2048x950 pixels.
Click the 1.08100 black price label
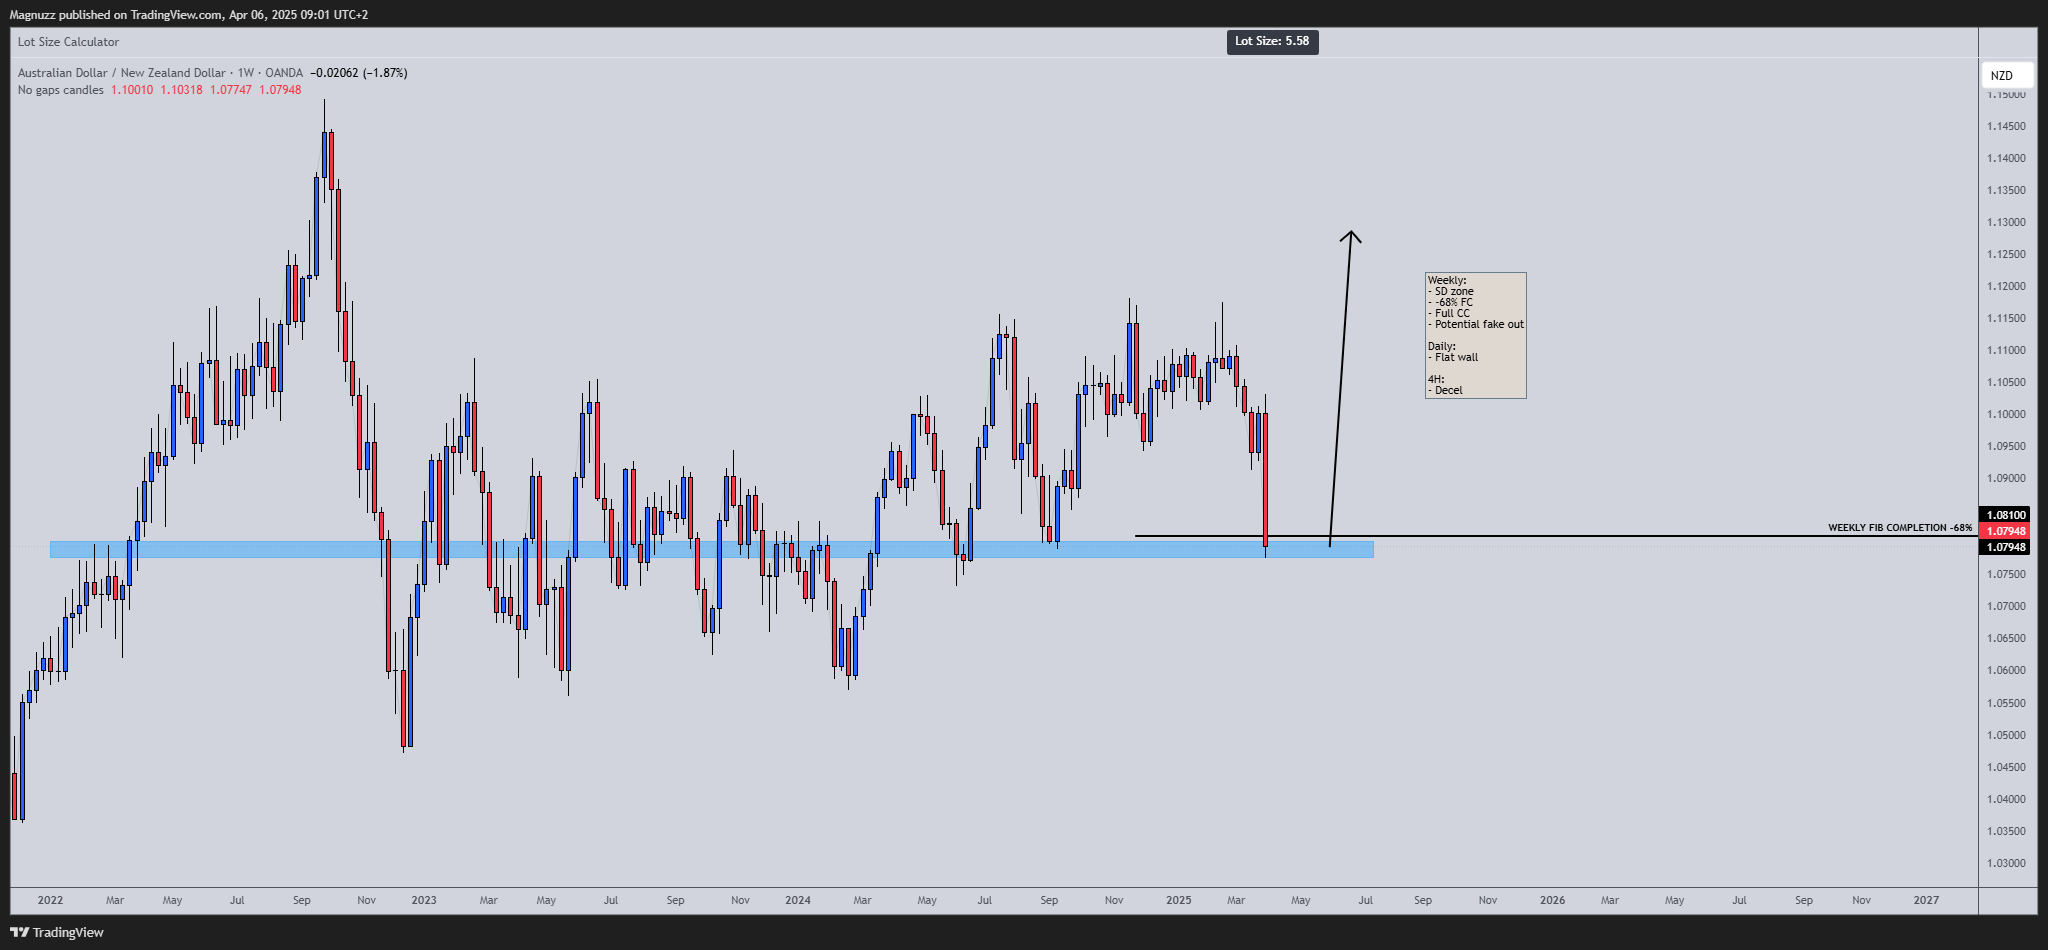pyautogui.click(x=2005, y=515)
